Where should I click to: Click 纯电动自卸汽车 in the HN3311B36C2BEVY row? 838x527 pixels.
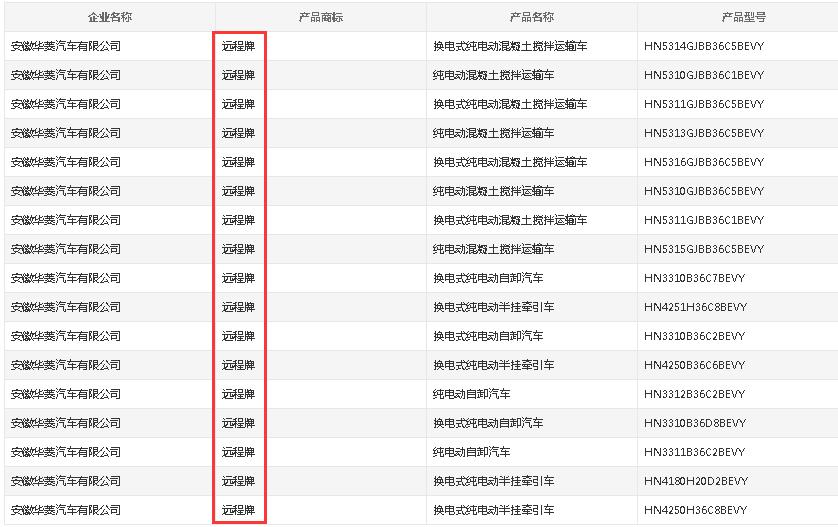coord(471,452)
